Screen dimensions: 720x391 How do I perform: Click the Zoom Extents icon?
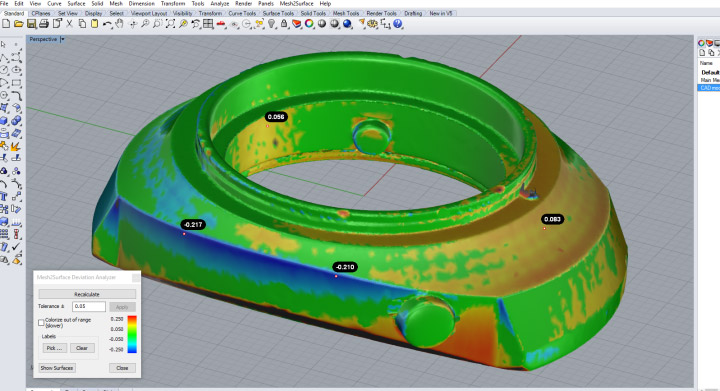click(x=170, y=24)
